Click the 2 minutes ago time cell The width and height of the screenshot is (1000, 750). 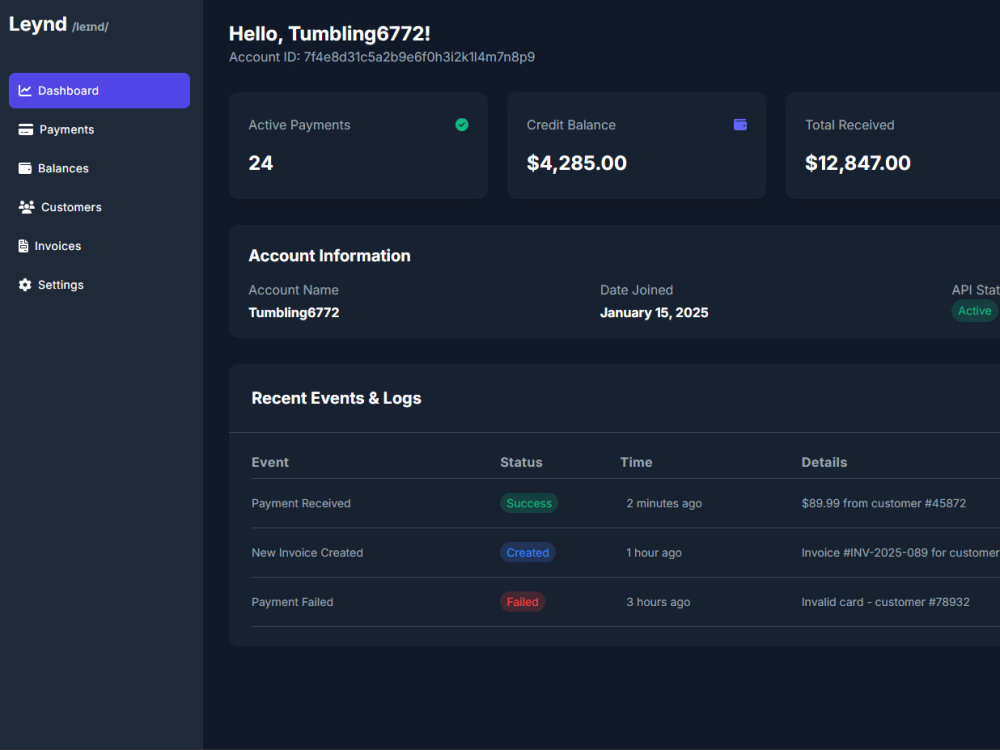point(664,504)
